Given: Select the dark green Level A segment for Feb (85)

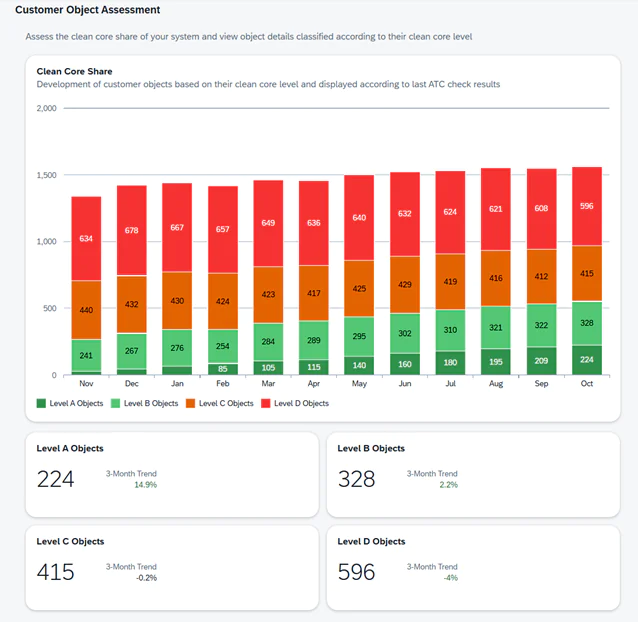Looking at the screenshot, I should (x=223, y=368).
